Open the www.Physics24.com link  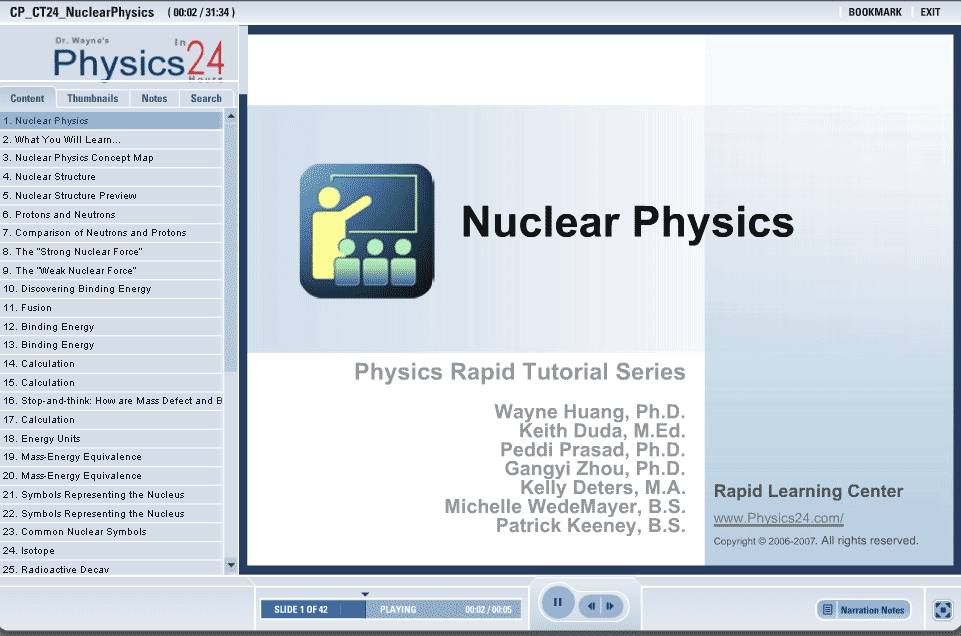click(x=778, y=518)
